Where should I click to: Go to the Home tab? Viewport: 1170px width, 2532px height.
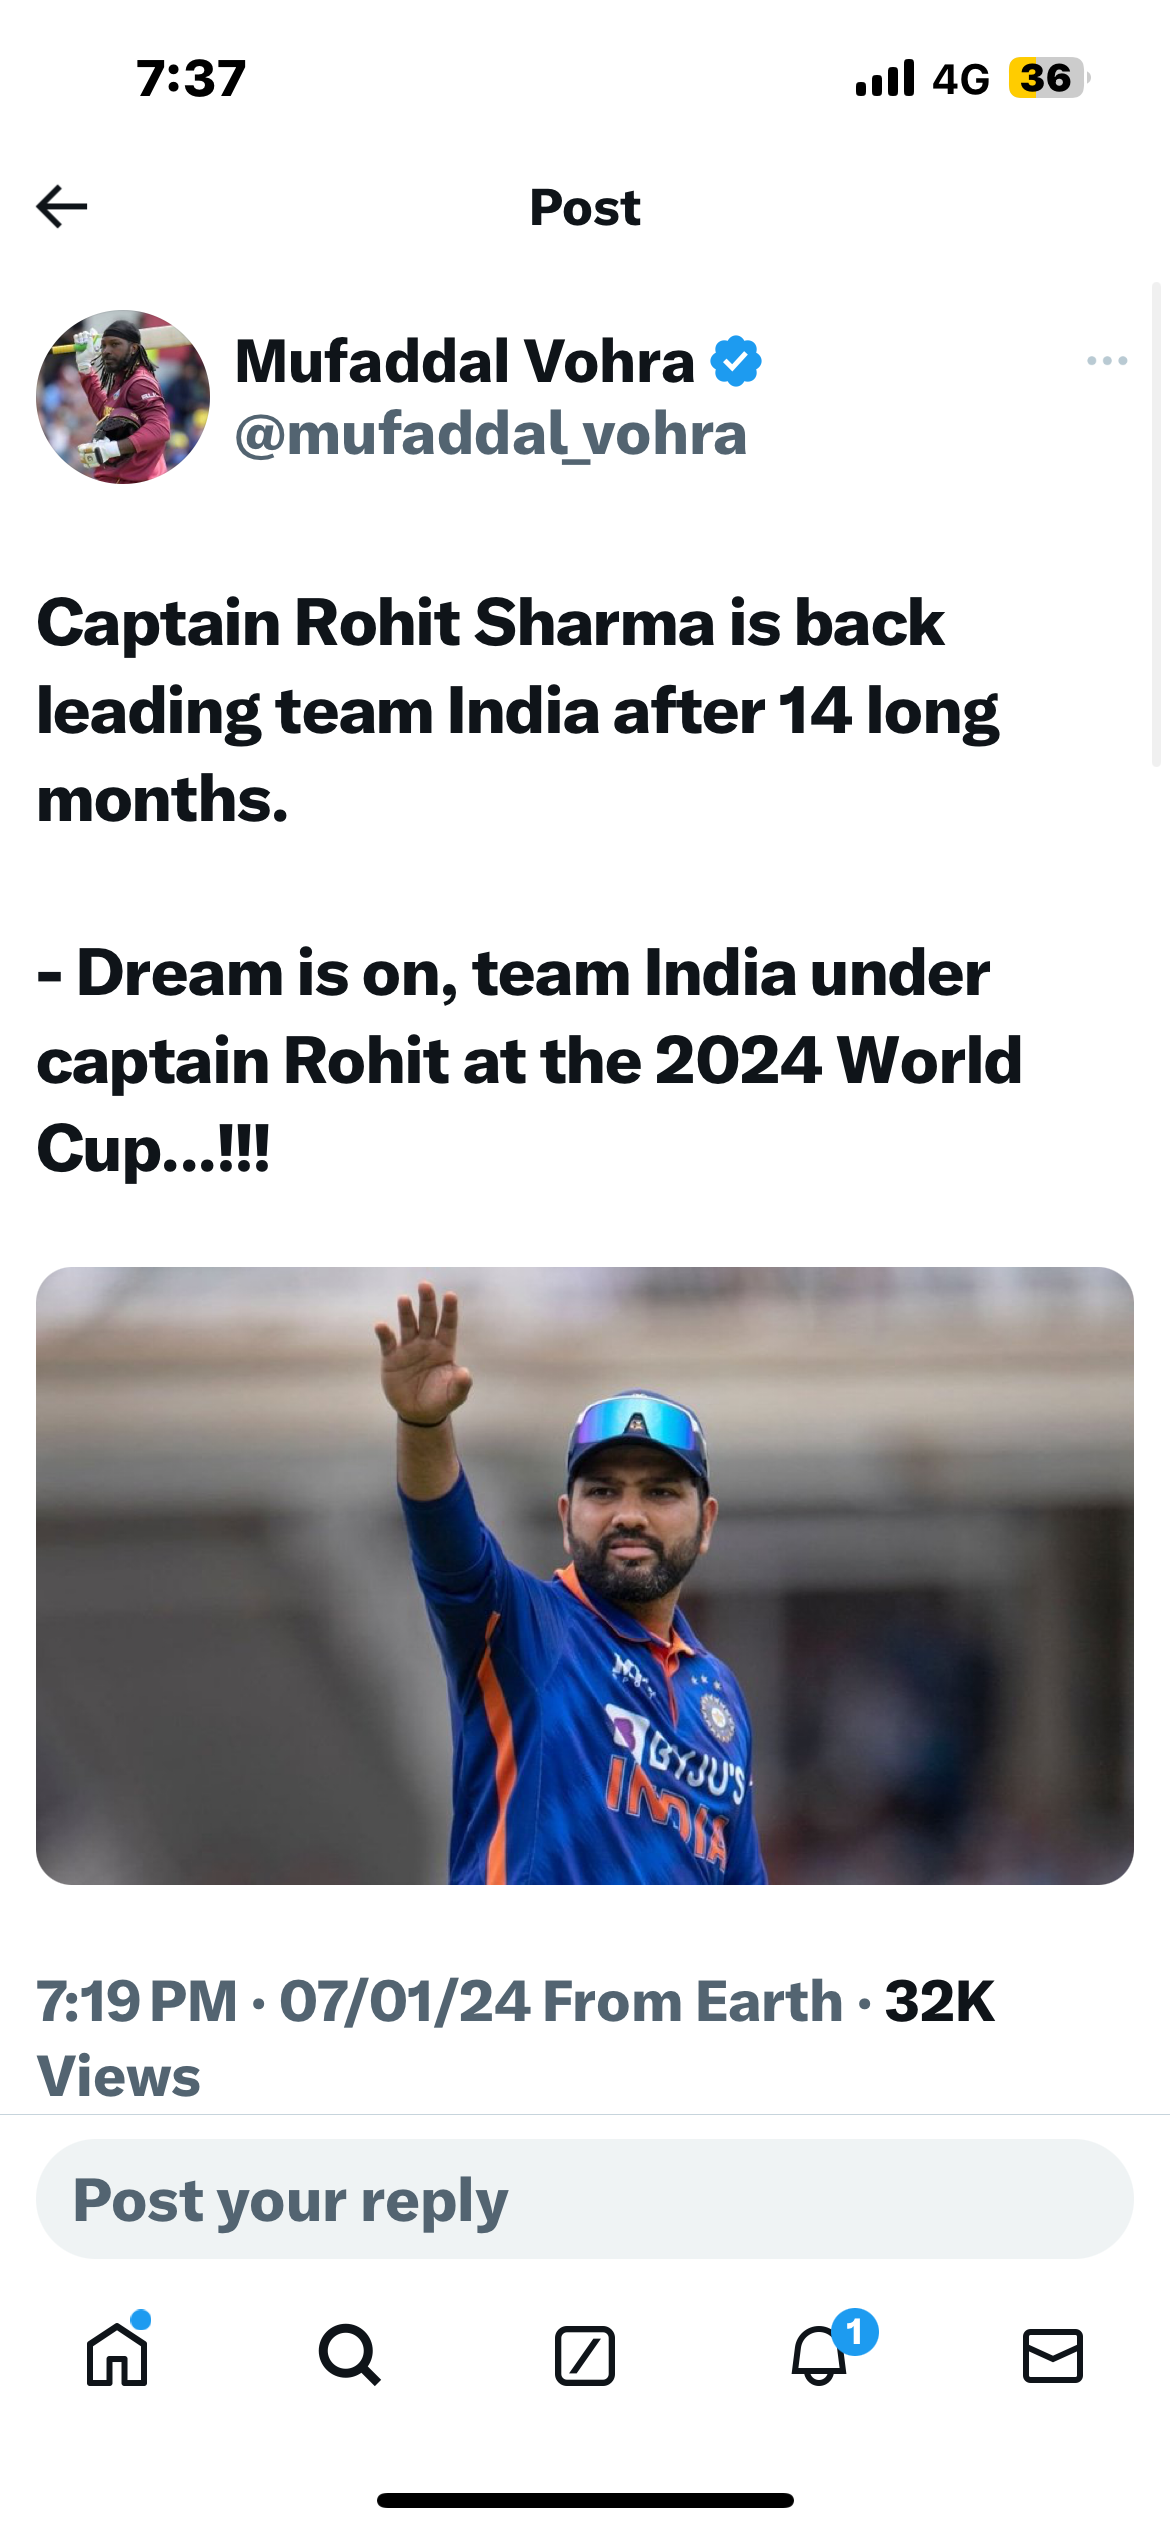click(117, 2355)
